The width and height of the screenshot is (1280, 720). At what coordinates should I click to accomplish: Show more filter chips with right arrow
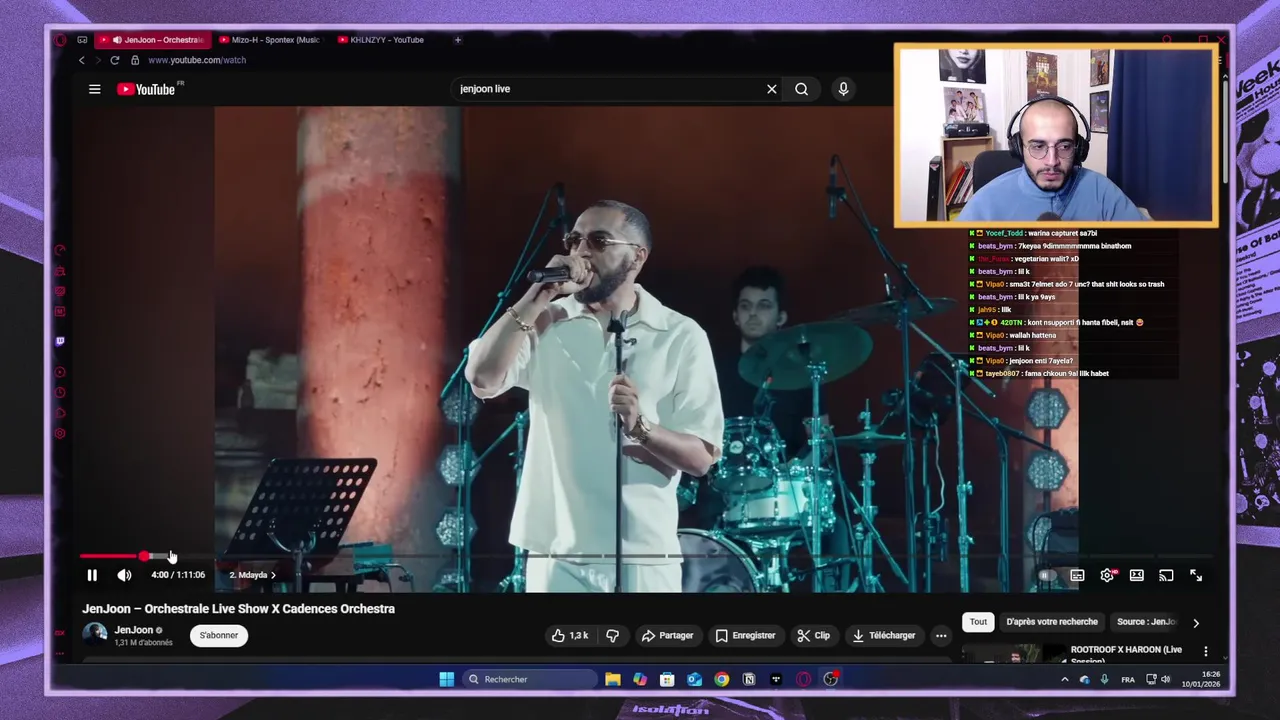click(x=1196, y=623)
